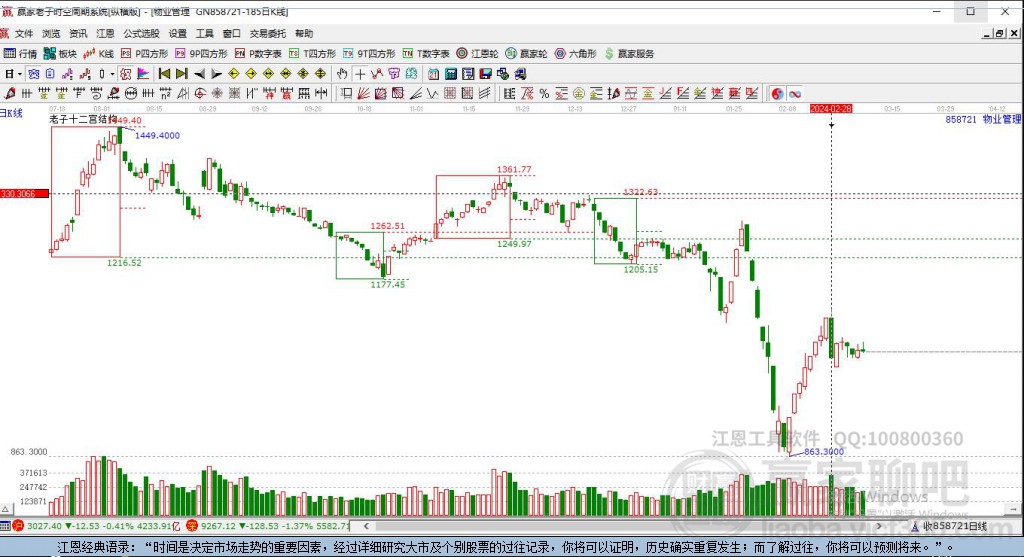Select the red pencil drawing tool
This screenshot has width=1024, height=557.
10,93
